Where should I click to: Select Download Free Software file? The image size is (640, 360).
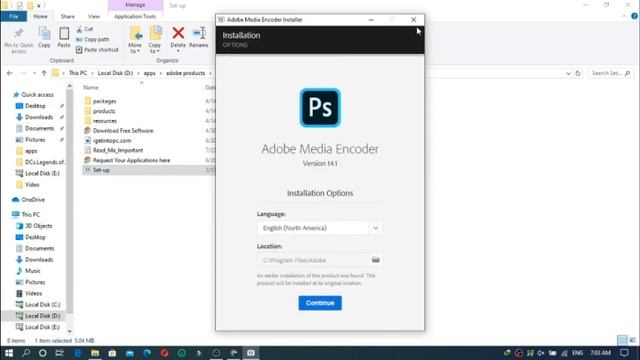123,131
